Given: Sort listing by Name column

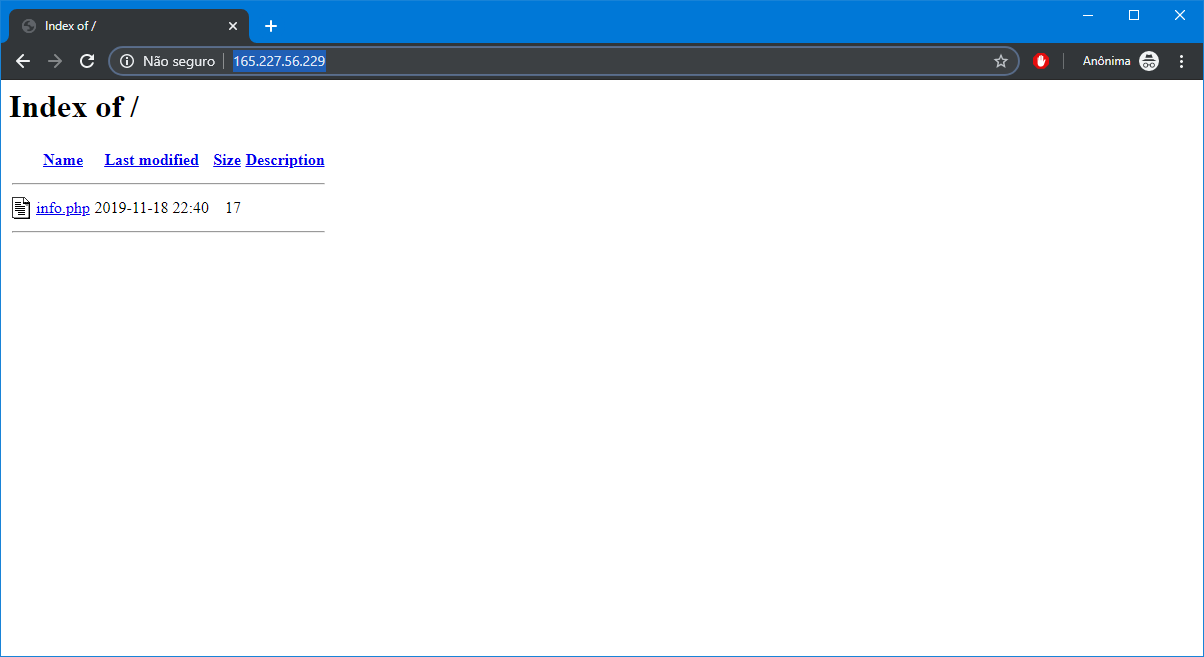Looking at the screenshot, I should [63, 160].
